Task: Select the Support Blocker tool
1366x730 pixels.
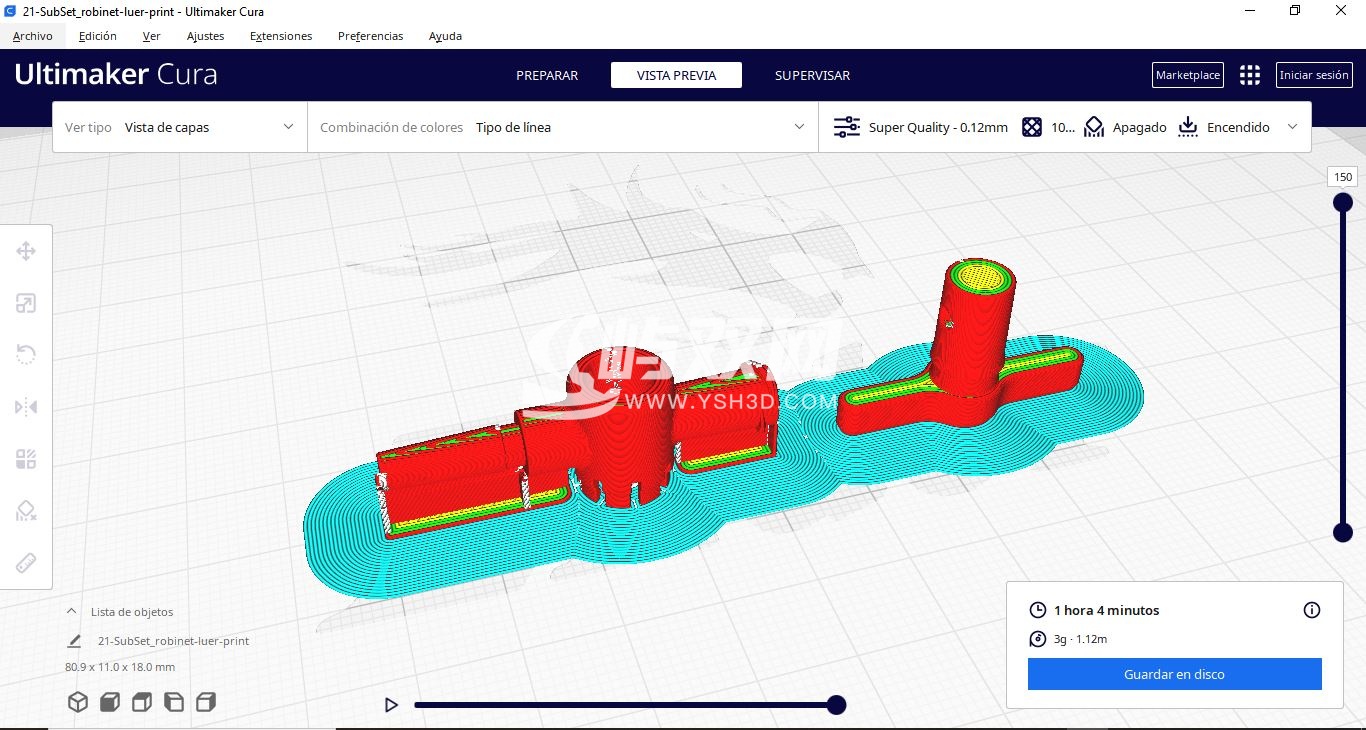Action: coord(26,511)
